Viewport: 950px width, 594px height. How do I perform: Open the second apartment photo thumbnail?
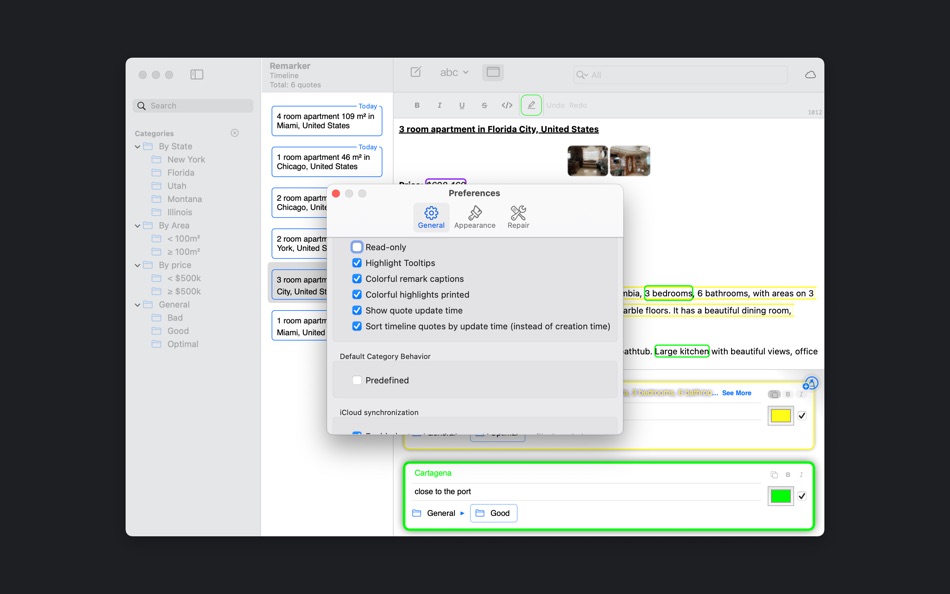coord(630,161)
